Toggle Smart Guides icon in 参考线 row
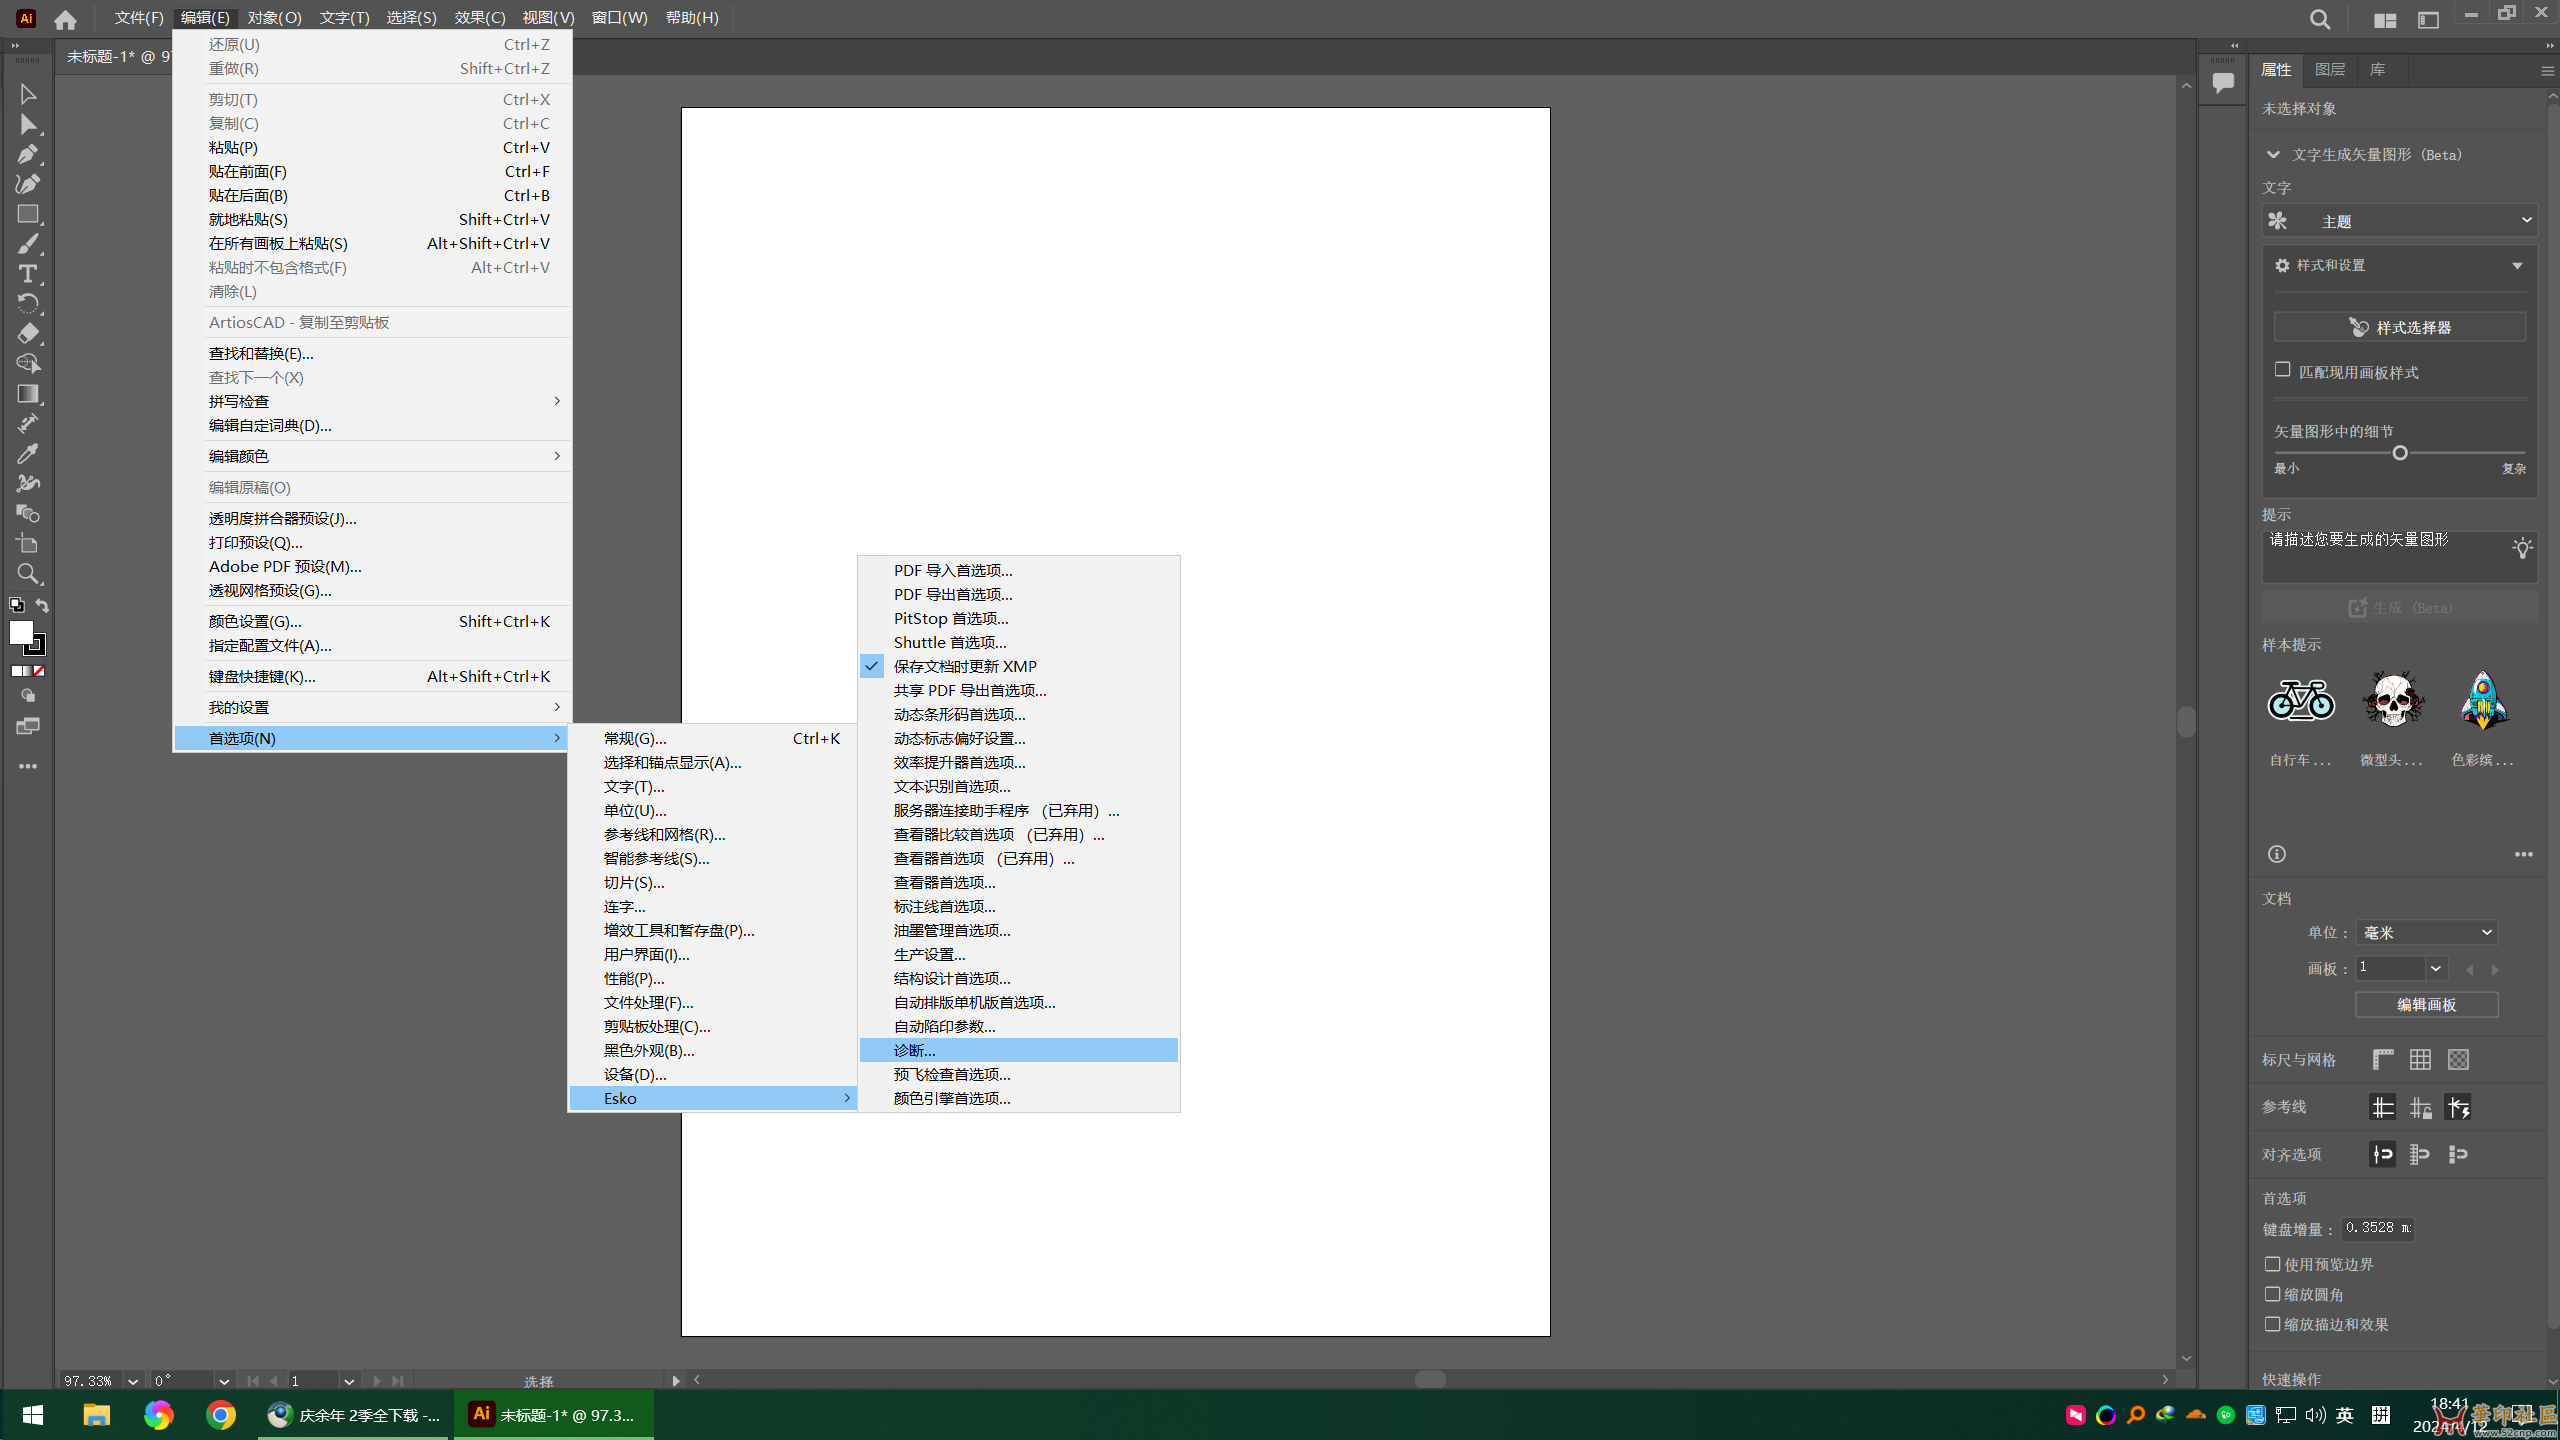Viewport: 2560px width, 1440px height. point(2458,1107)
